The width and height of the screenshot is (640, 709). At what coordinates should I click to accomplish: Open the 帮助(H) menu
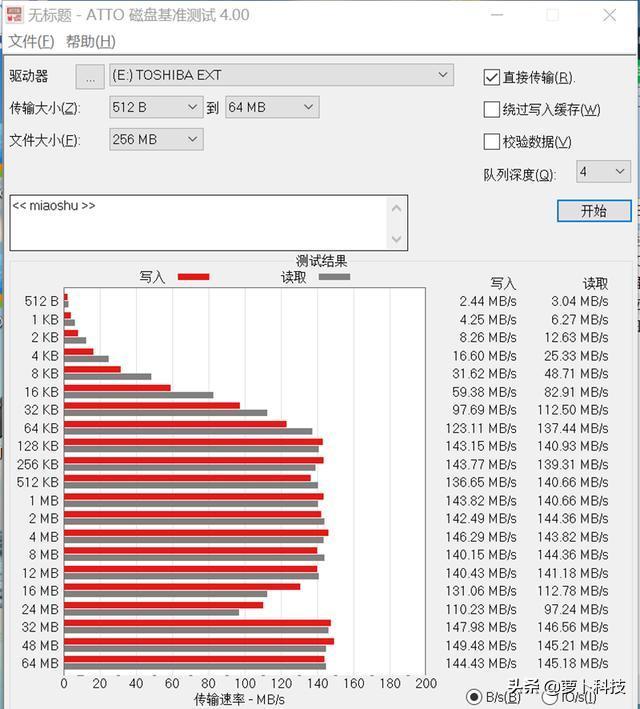pyautogui.click(x=90, y=42)
